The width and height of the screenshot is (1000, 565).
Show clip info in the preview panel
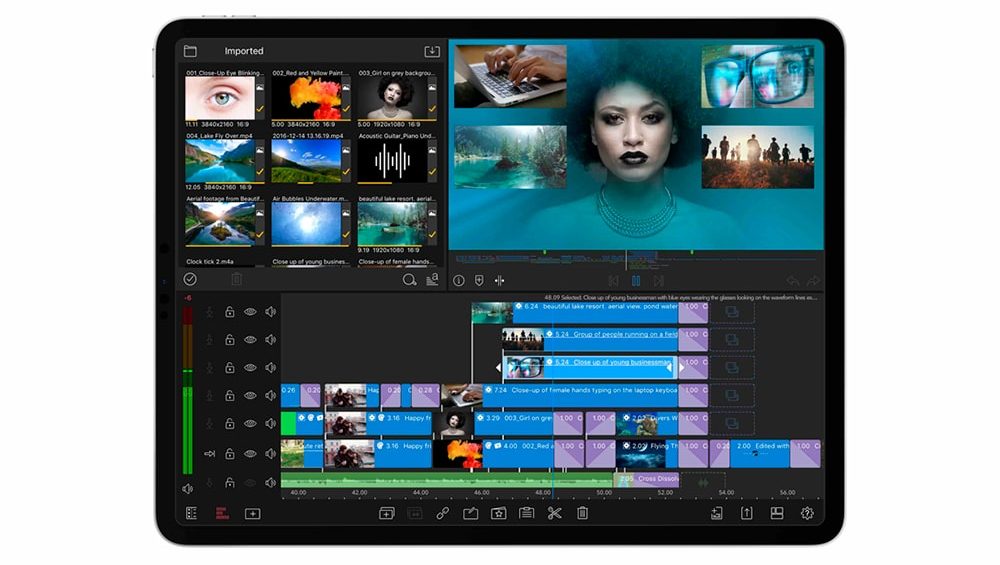(x=459, y=281)
